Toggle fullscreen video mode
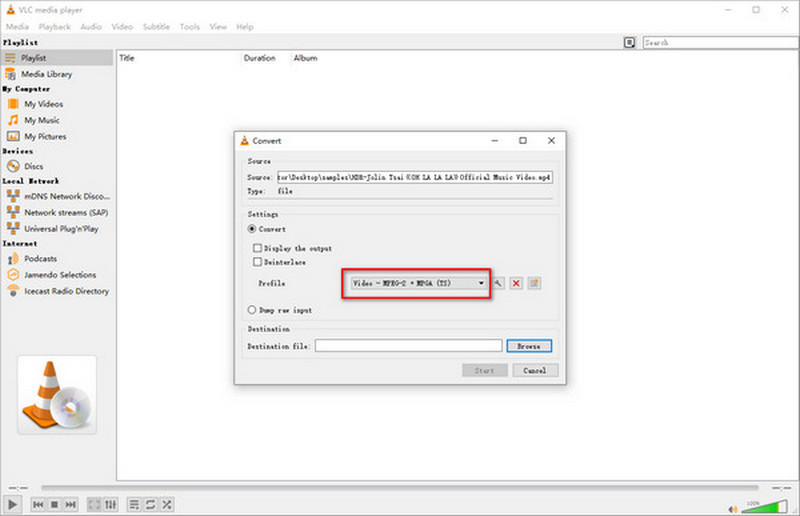 (94, 505)
